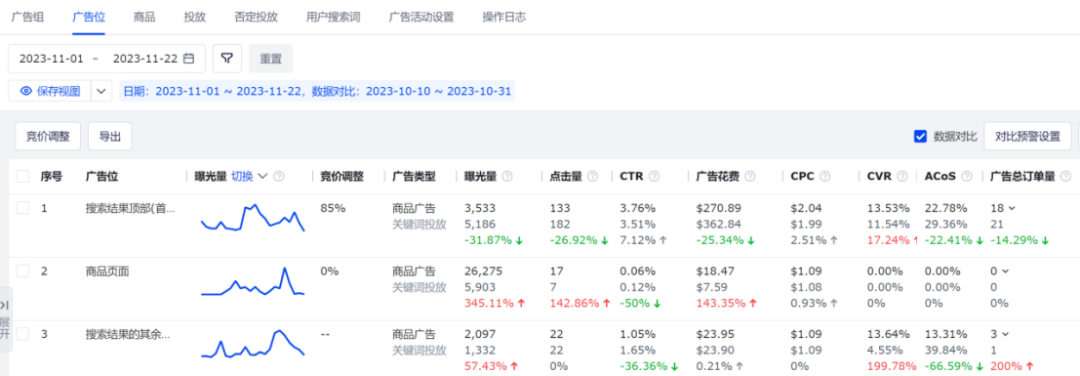Uncheck the 数据对比 checkbox
The width and height of the screenshot is (1080, 376).
pyautogui.click(x=920, y=136)
